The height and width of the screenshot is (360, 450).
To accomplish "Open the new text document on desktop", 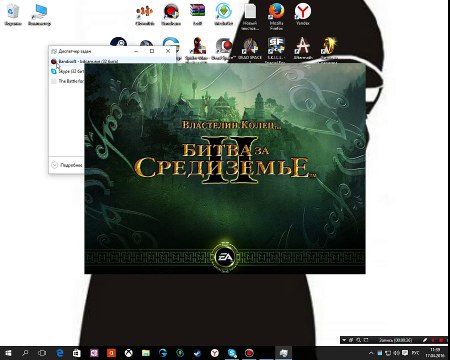I will tap(250, 17).
